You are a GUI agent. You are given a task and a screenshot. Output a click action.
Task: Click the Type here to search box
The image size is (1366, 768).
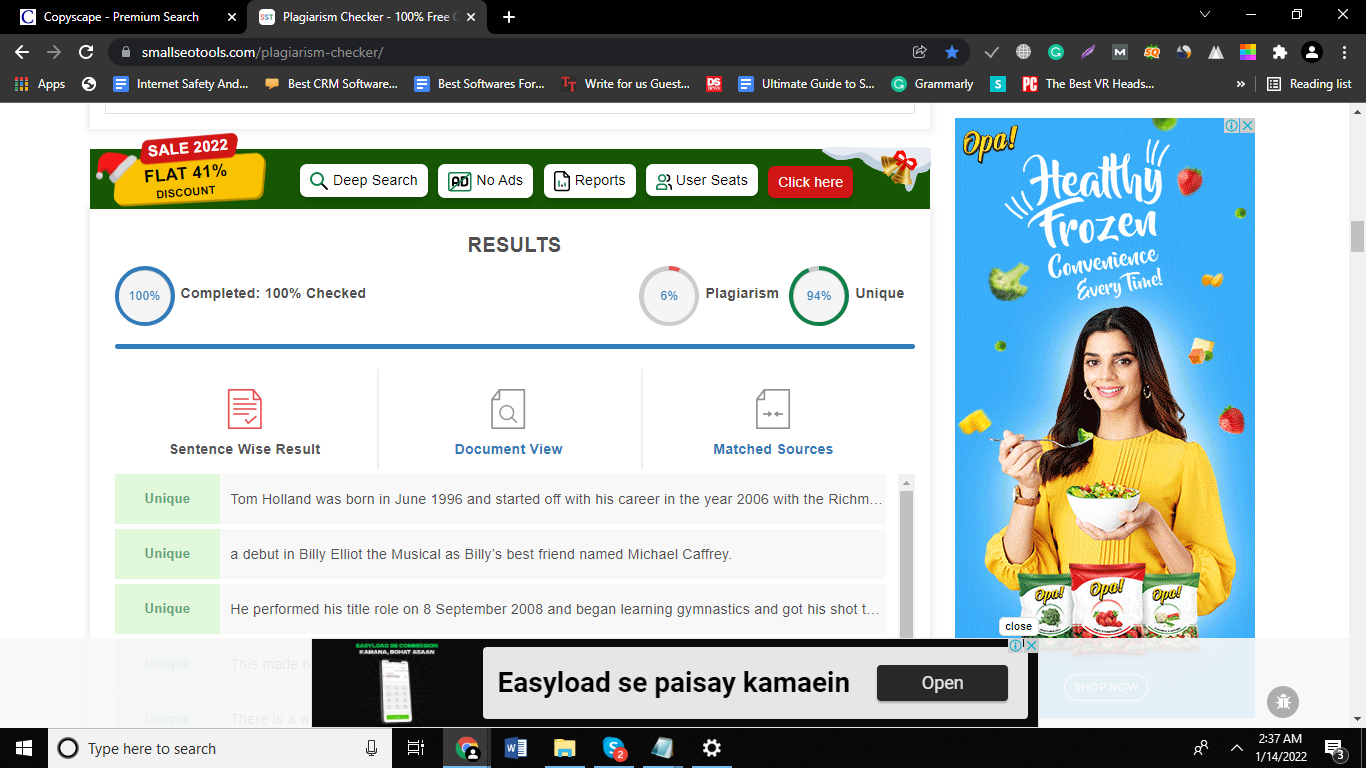click(x=220, y=748)
